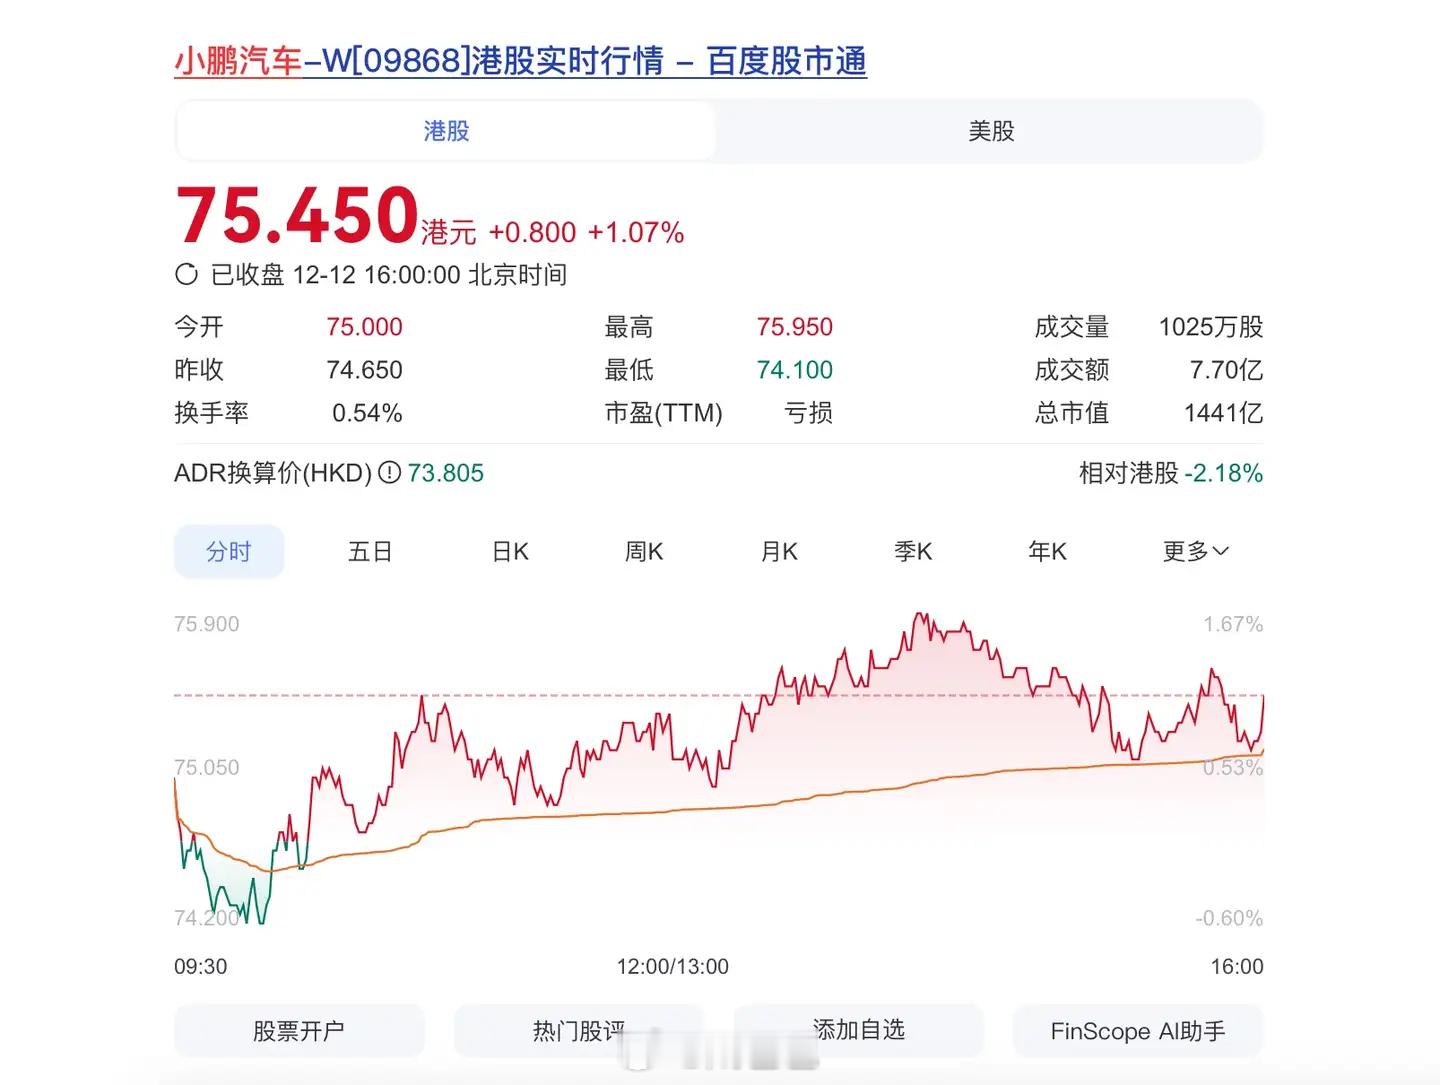Click the ADR converted price 73.805
The image size is (1440, 1085).
(446, 473)
